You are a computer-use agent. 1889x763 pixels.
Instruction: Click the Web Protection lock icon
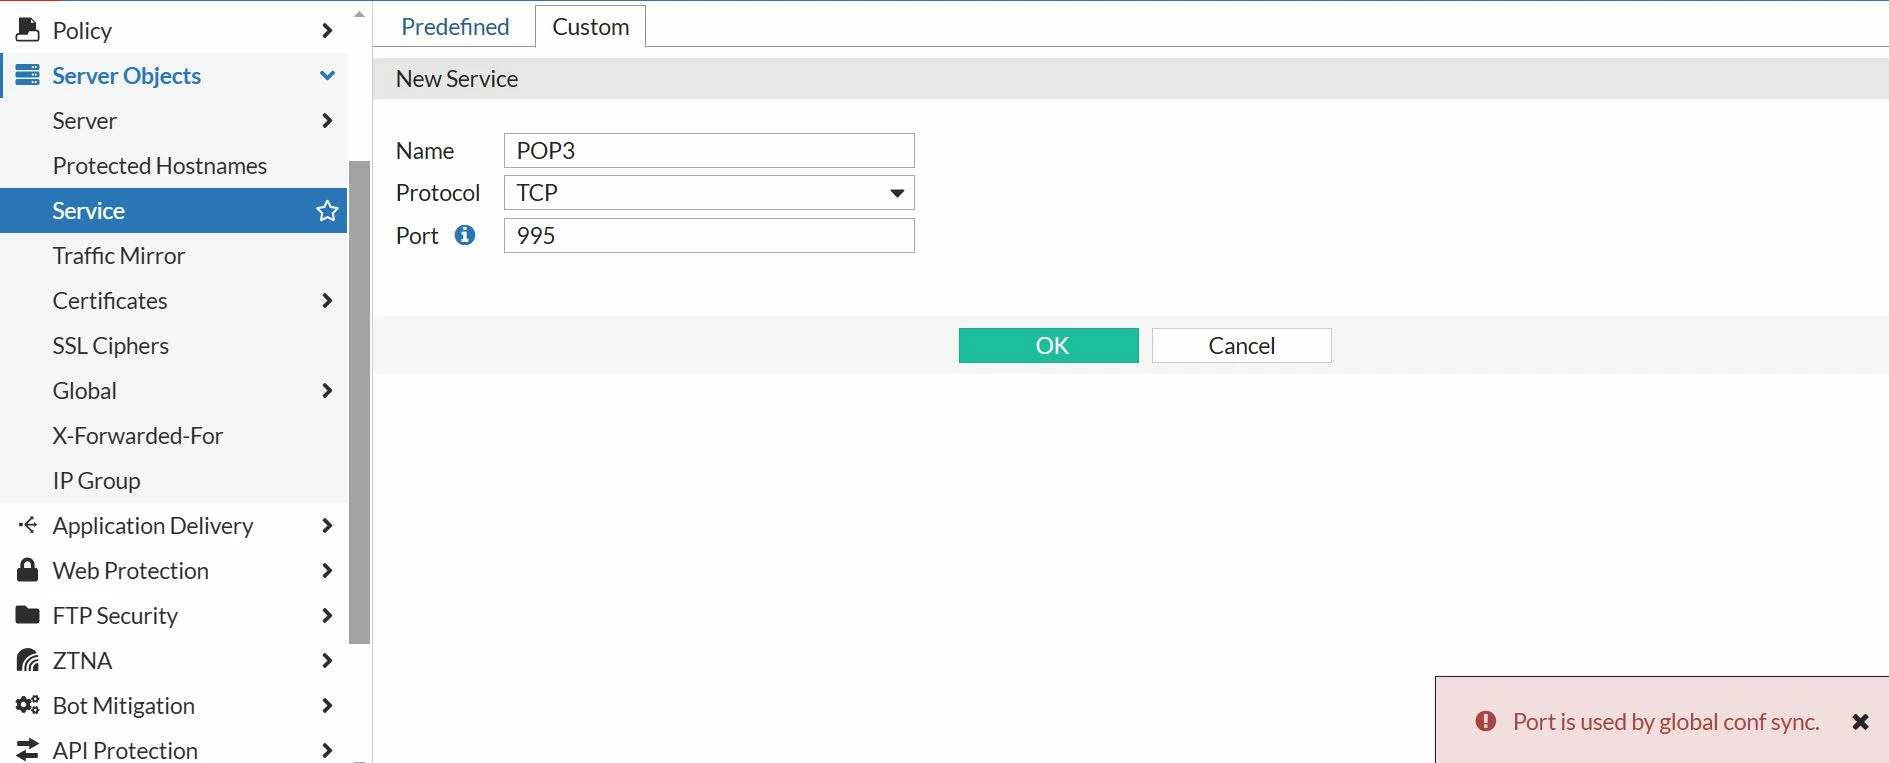point(27,570)
